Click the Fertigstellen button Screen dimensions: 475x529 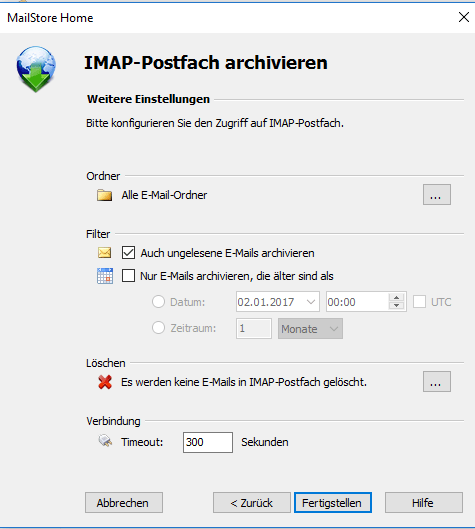(333, 503)
